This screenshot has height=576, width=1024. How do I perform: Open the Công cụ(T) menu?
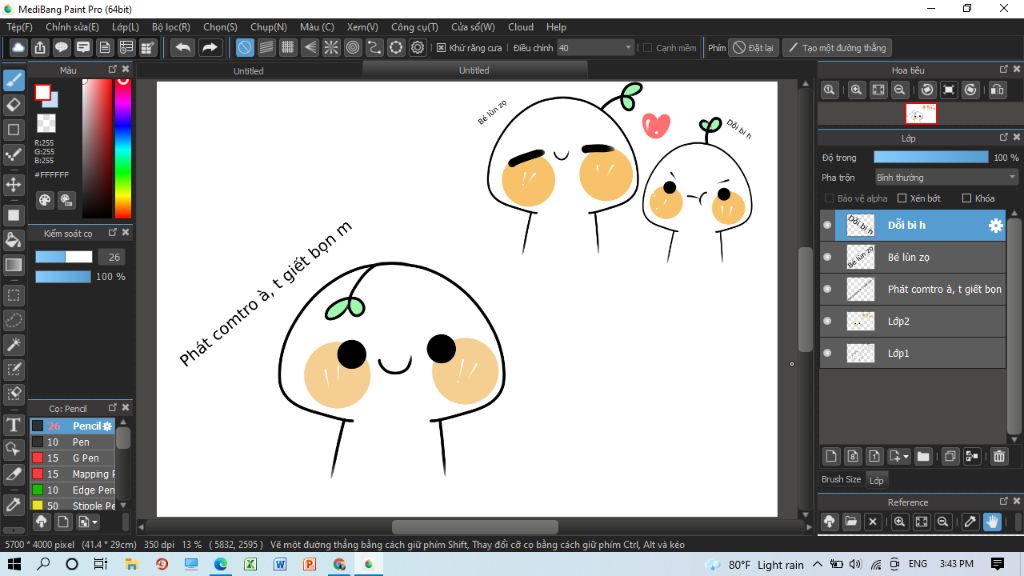pos(415,27)
